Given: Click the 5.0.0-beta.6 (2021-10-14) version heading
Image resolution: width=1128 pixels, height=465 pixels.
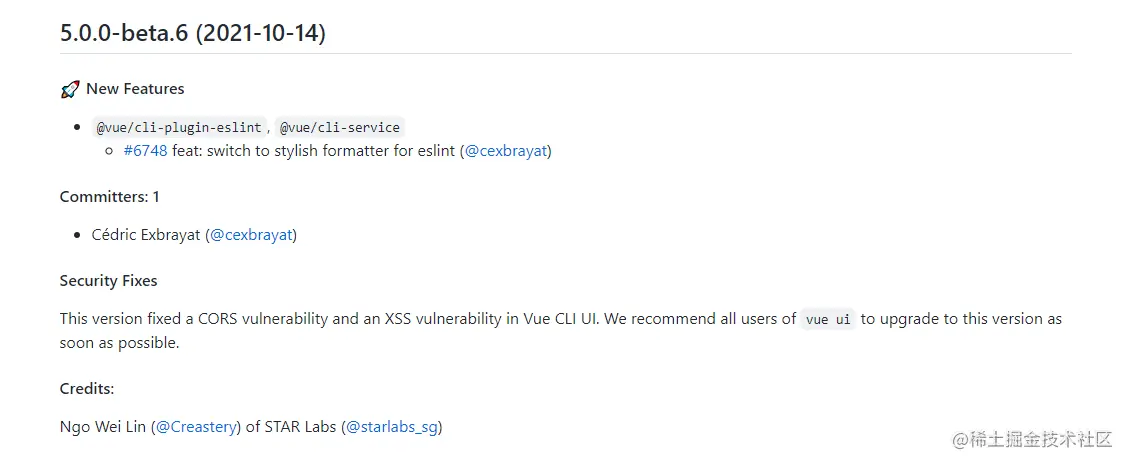Looking at the screenshot, I should click(x=193, y=32).
